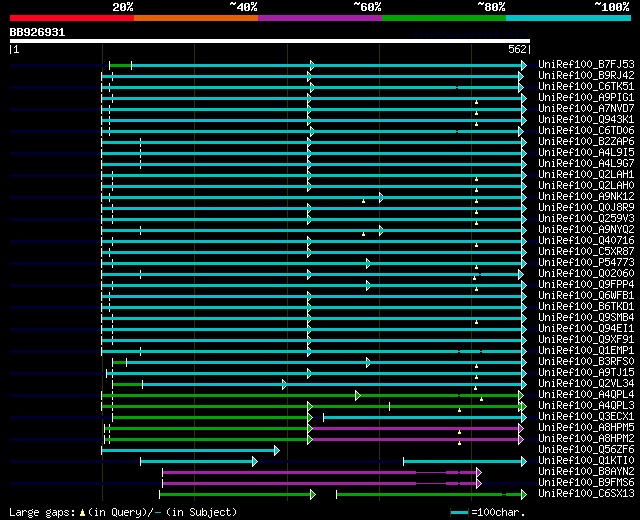The image size is (640, 520).
Task: Click hit name UniRef100_Q943K1
Action: tap(586, 120)
